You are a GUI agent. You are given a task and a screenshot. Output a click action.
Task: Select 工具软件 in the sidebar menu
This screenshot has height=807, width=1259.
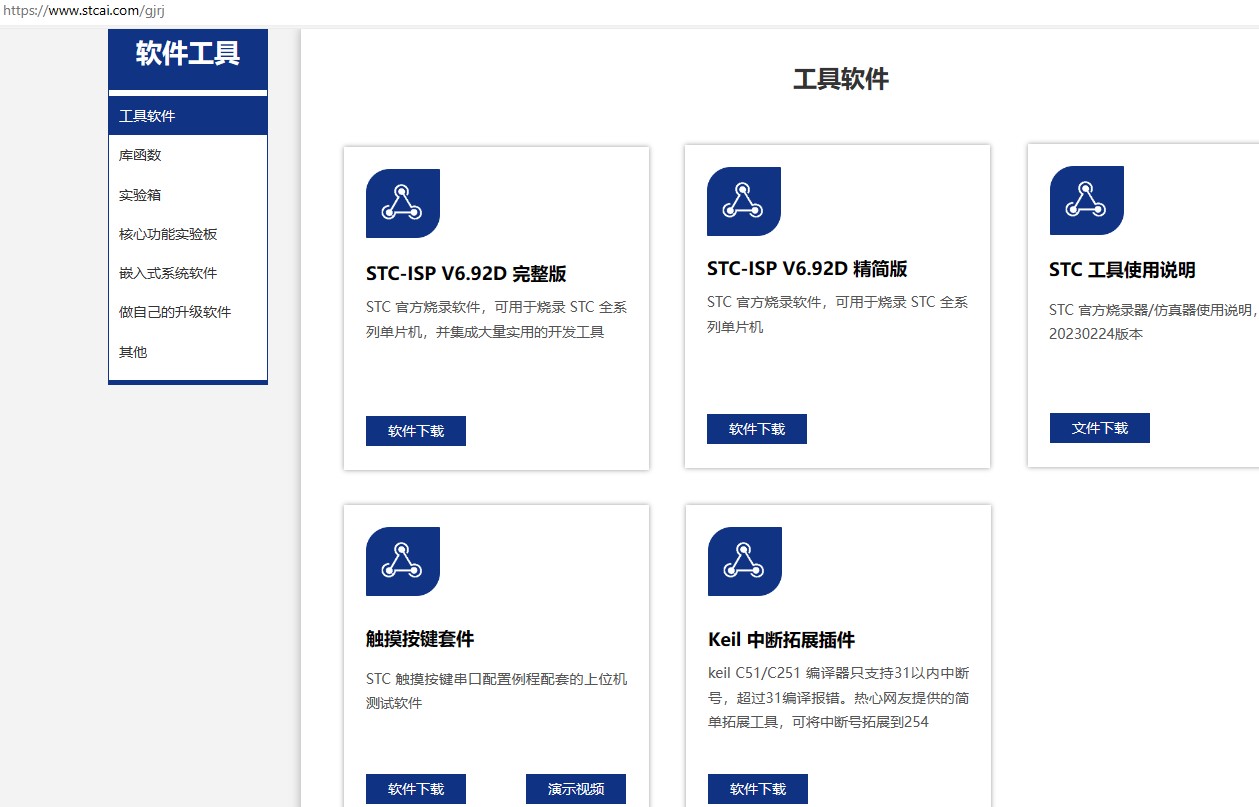pos(188,116)
